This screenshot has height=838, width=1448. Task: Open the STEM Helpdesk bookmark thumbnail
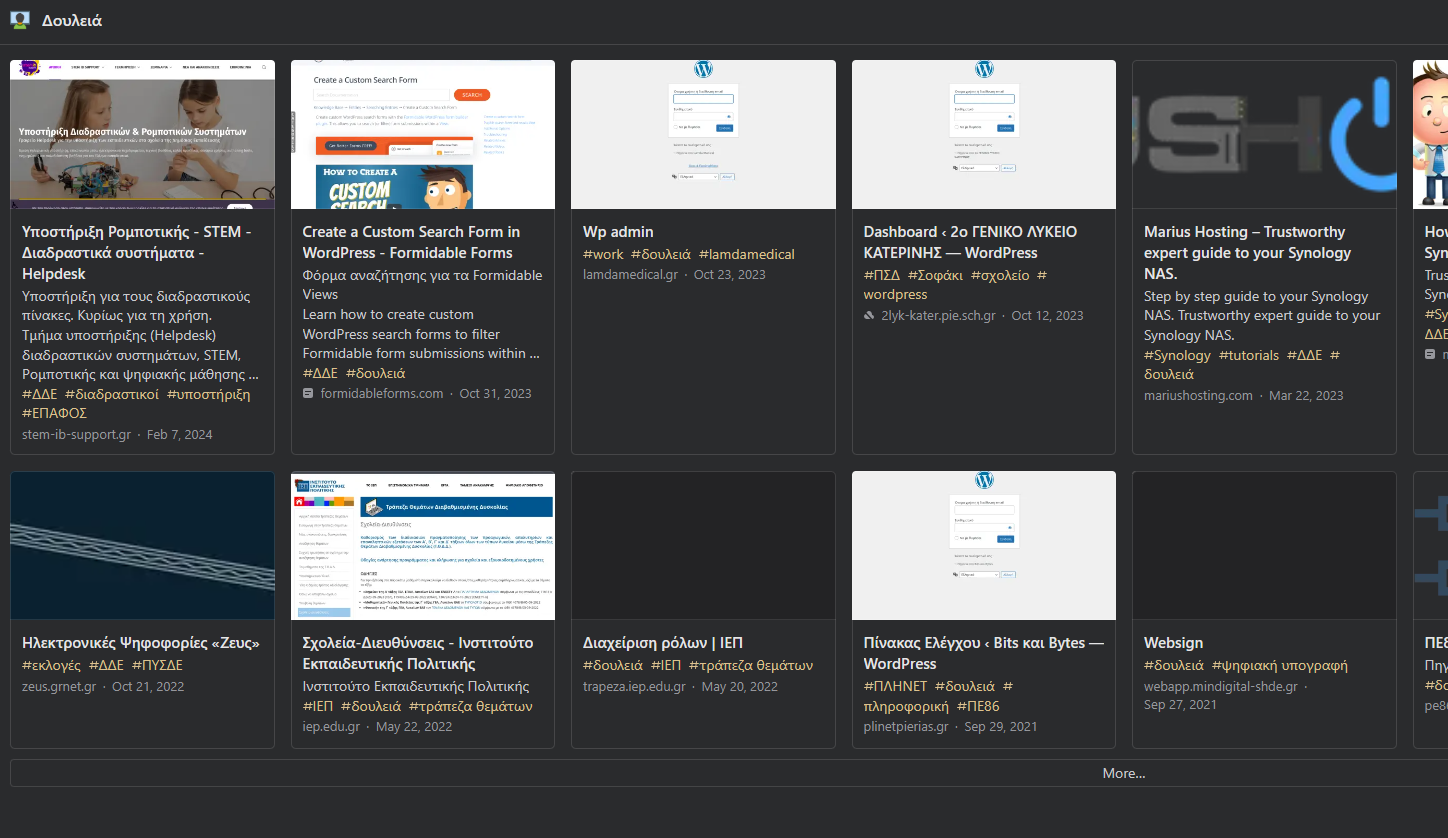coord(142,134)
